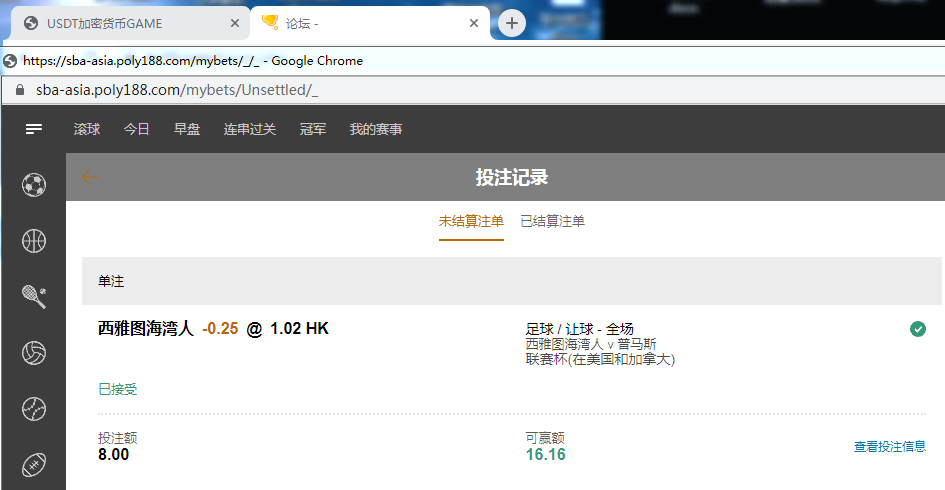
Task: Select the baseball sport icon
Action: 34,408
